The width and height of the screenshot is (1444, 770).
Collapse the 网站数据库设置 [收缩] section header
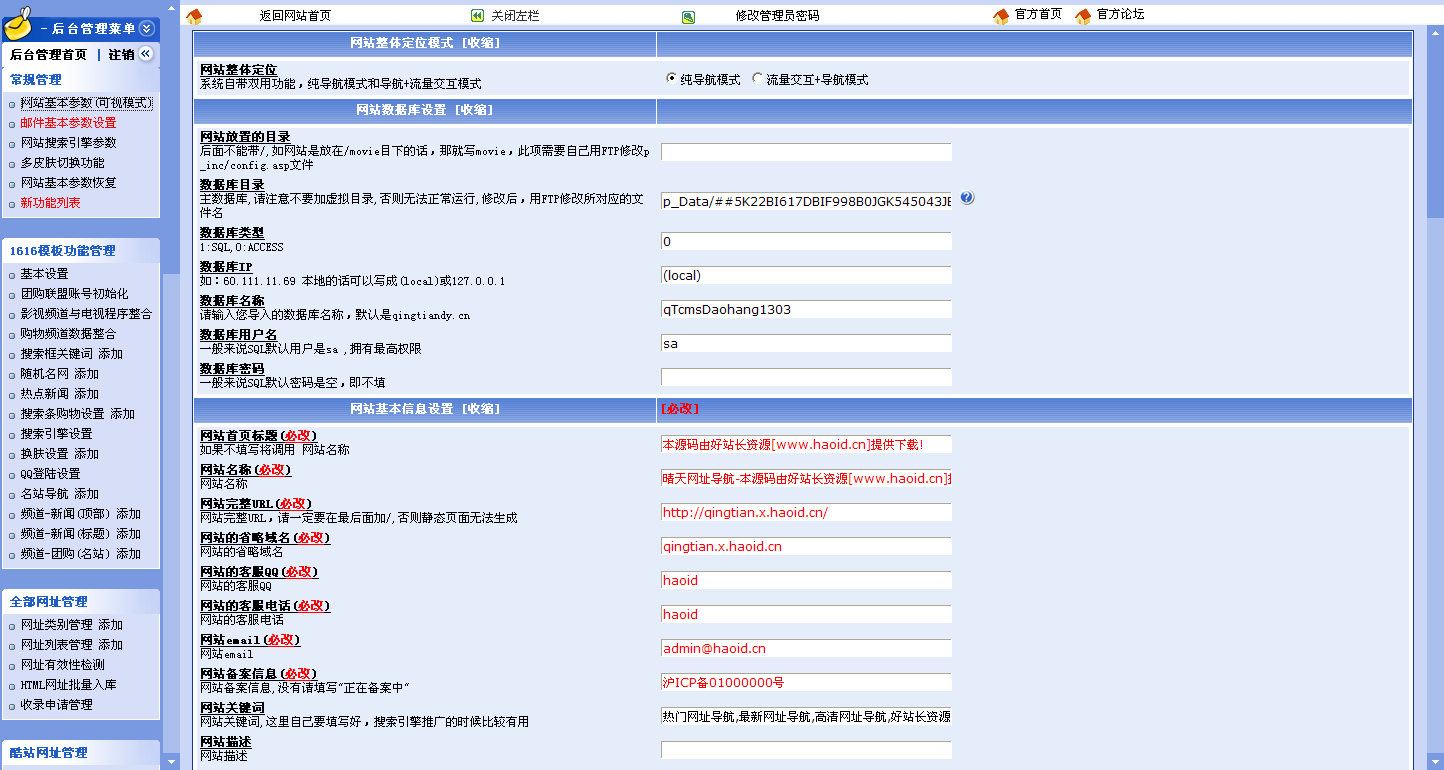(x=425, y=110)
